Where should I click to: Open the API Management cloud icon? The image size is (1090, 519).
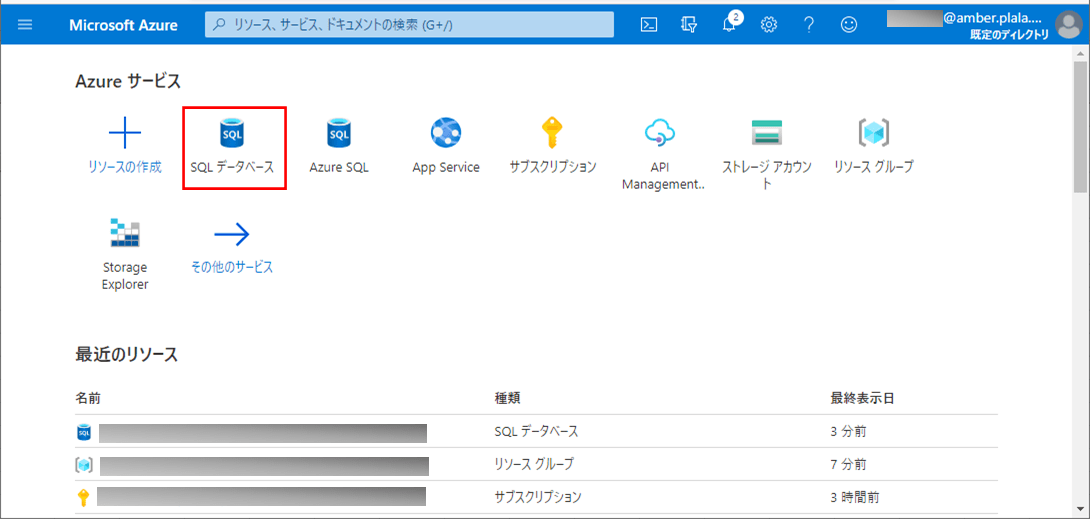click(660, 132)
